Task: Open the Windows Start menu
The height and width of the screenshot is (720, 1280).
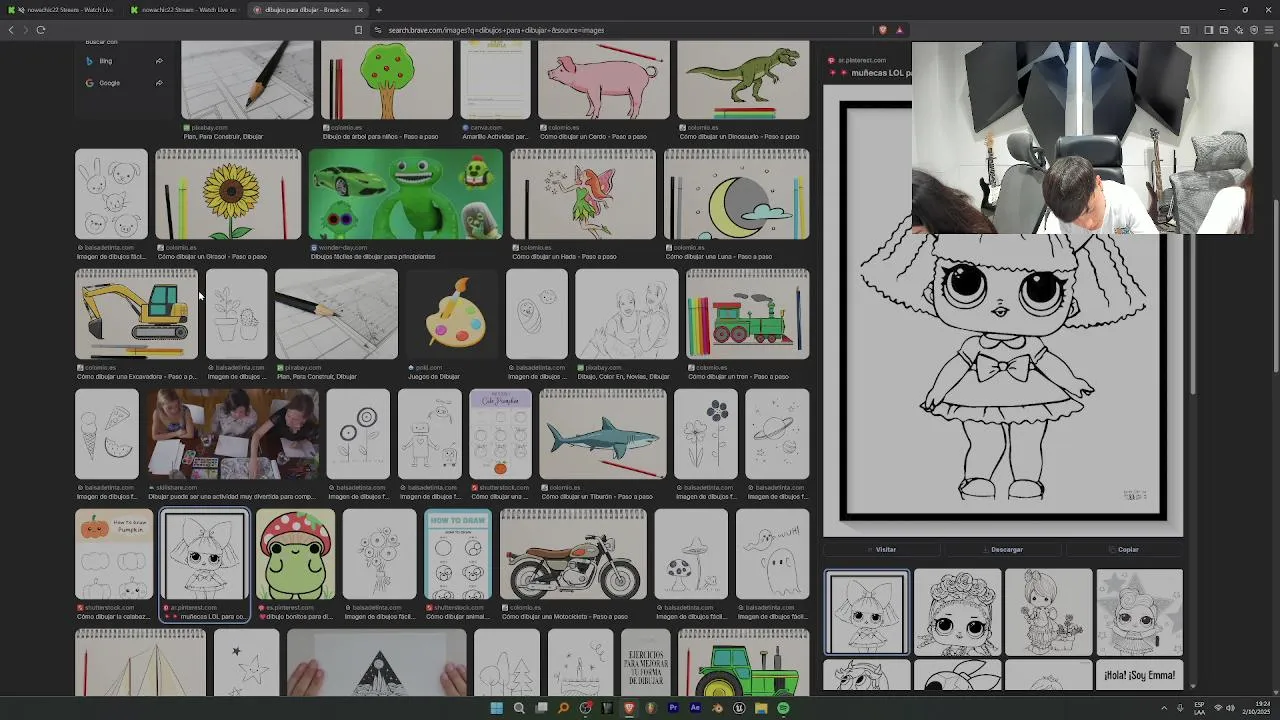Action: (496, 708)
